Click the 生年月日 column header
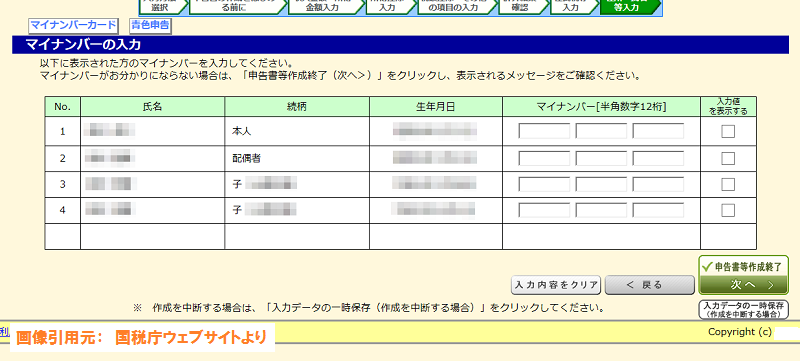Image resolution: width=800 pixels, height=361 pixels. (x=436, y=107)
